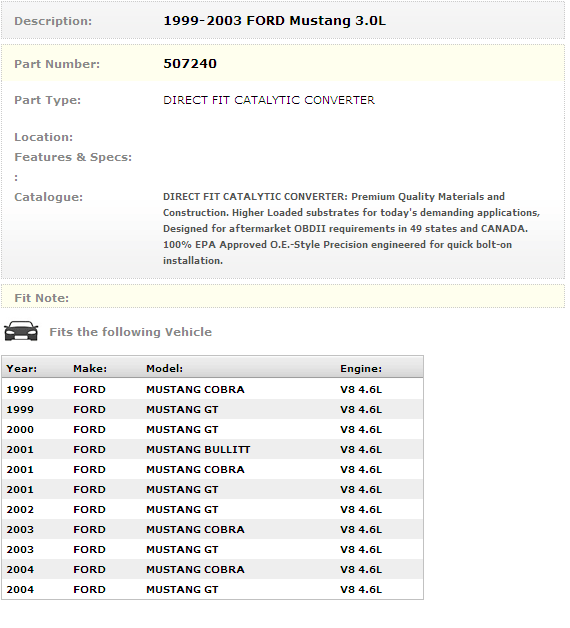The width and height of the screenshot is (570, 628).
Task: Select the 2003 MUSTANG COBRA row
Action: (212, 529)
